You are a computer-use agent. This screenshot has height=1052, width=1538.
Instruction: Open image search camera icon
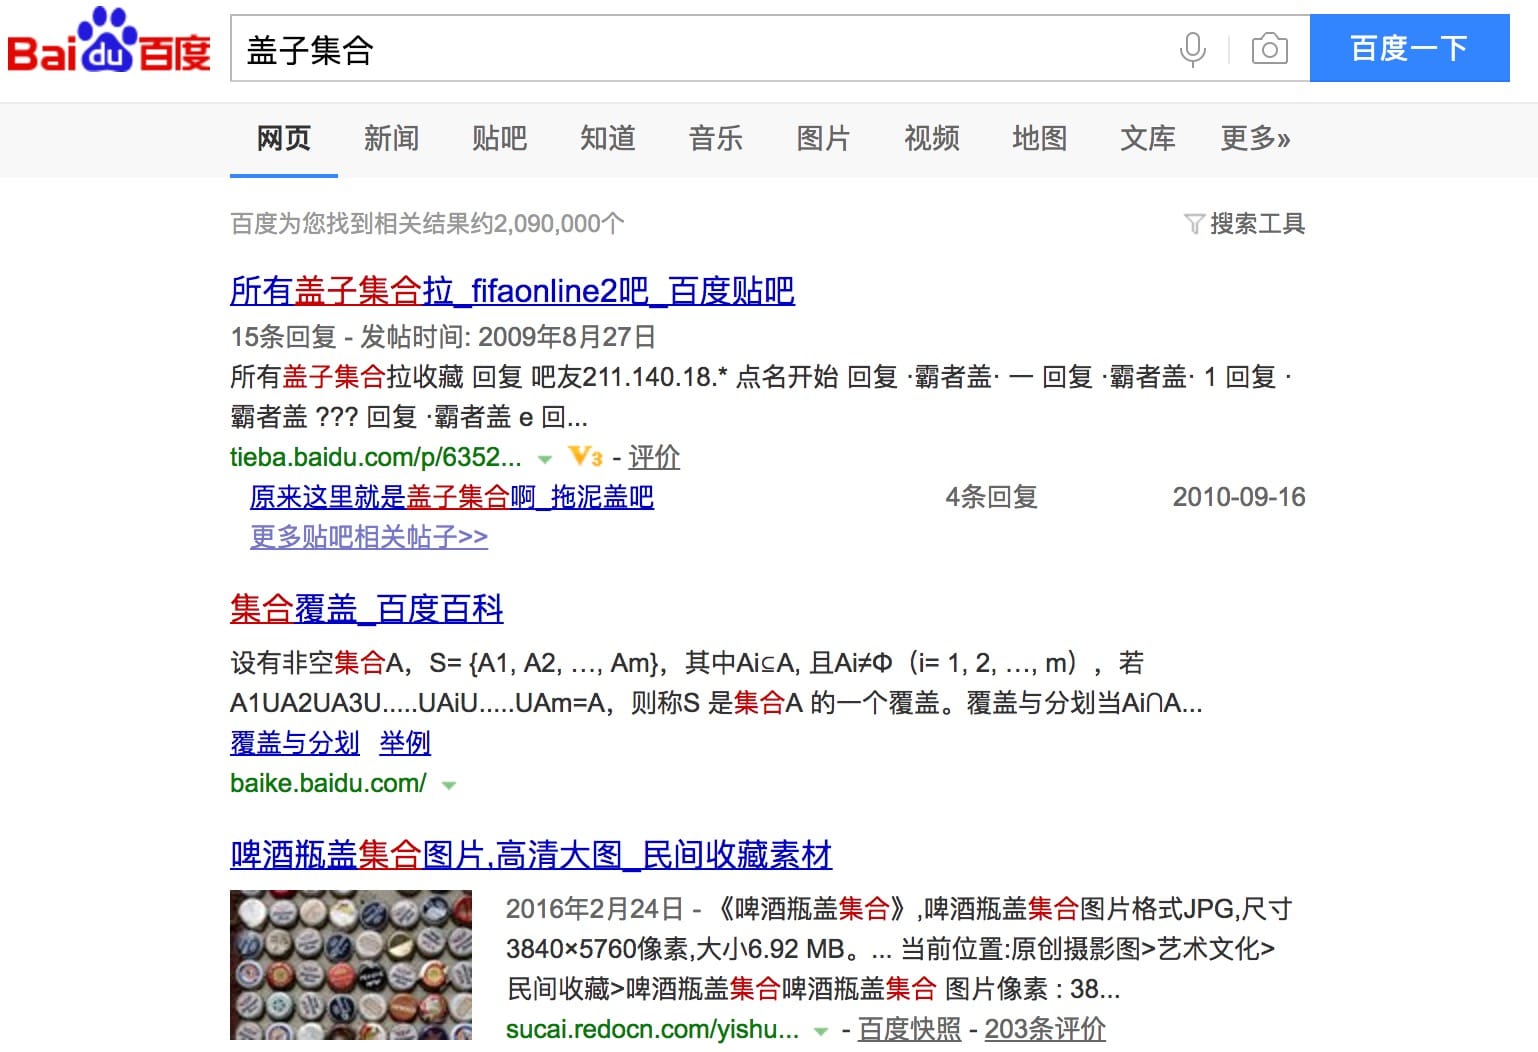click(1269, 48)
